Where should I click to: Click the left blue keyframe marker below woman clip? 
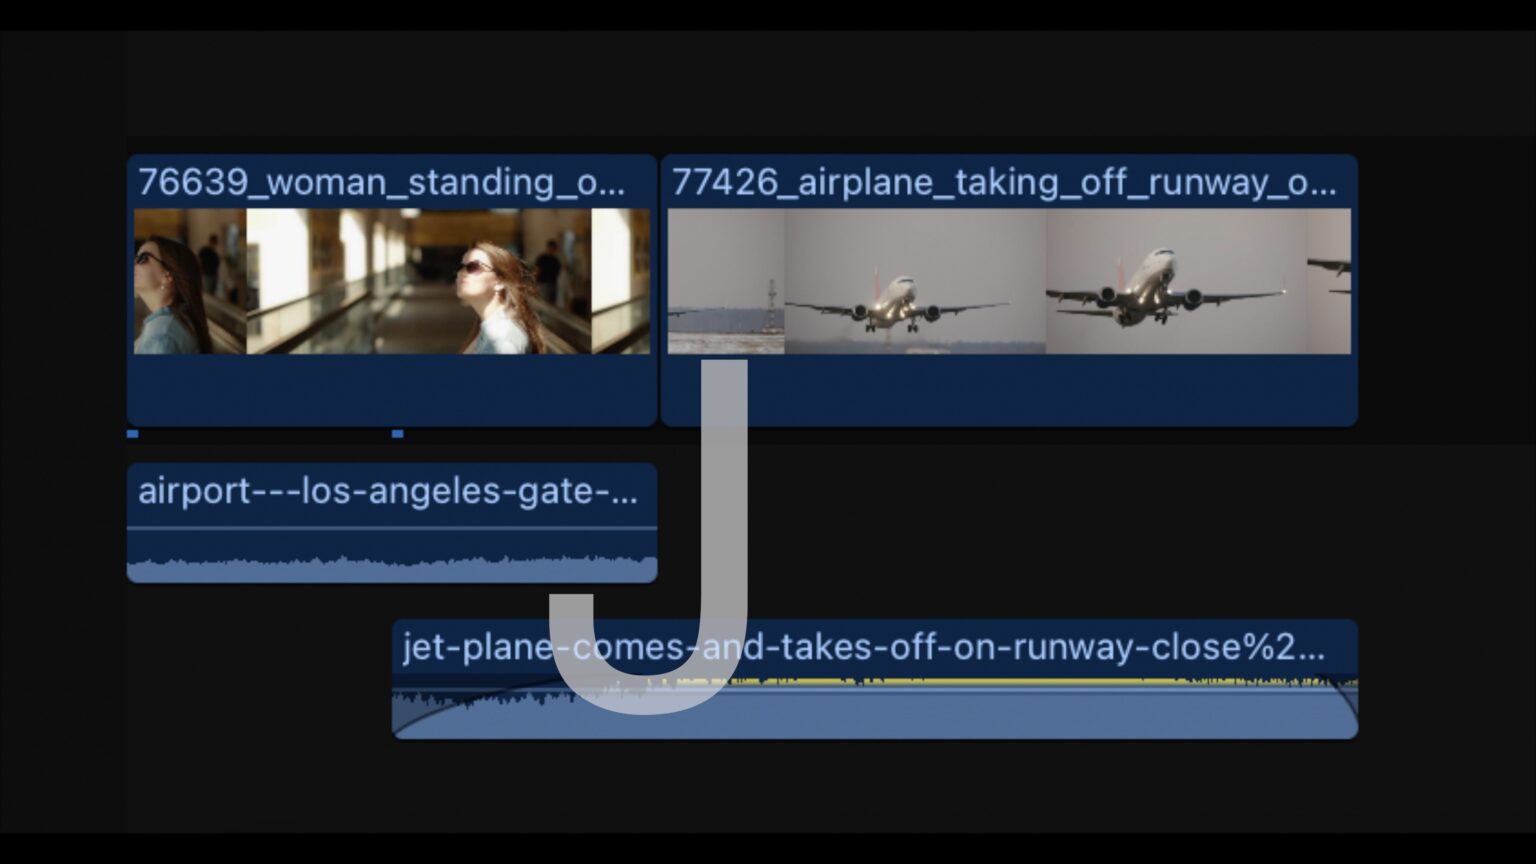pyautogui.click(x=131, y=434)
